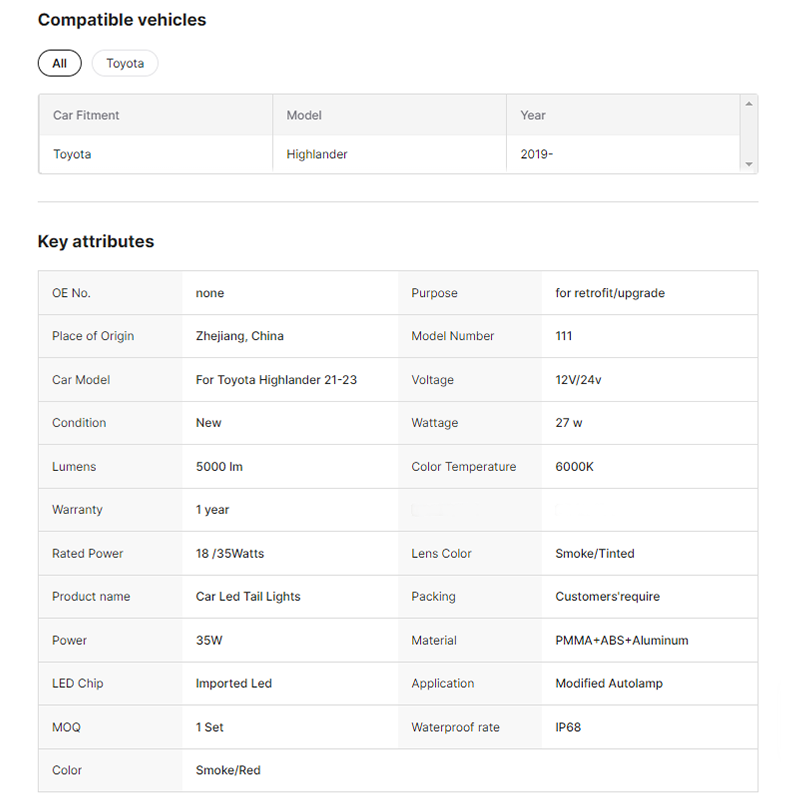This screenshot has width=800, height=800.
Task: Click the Car Led Tail Lights product name
Action: [248, 597]
